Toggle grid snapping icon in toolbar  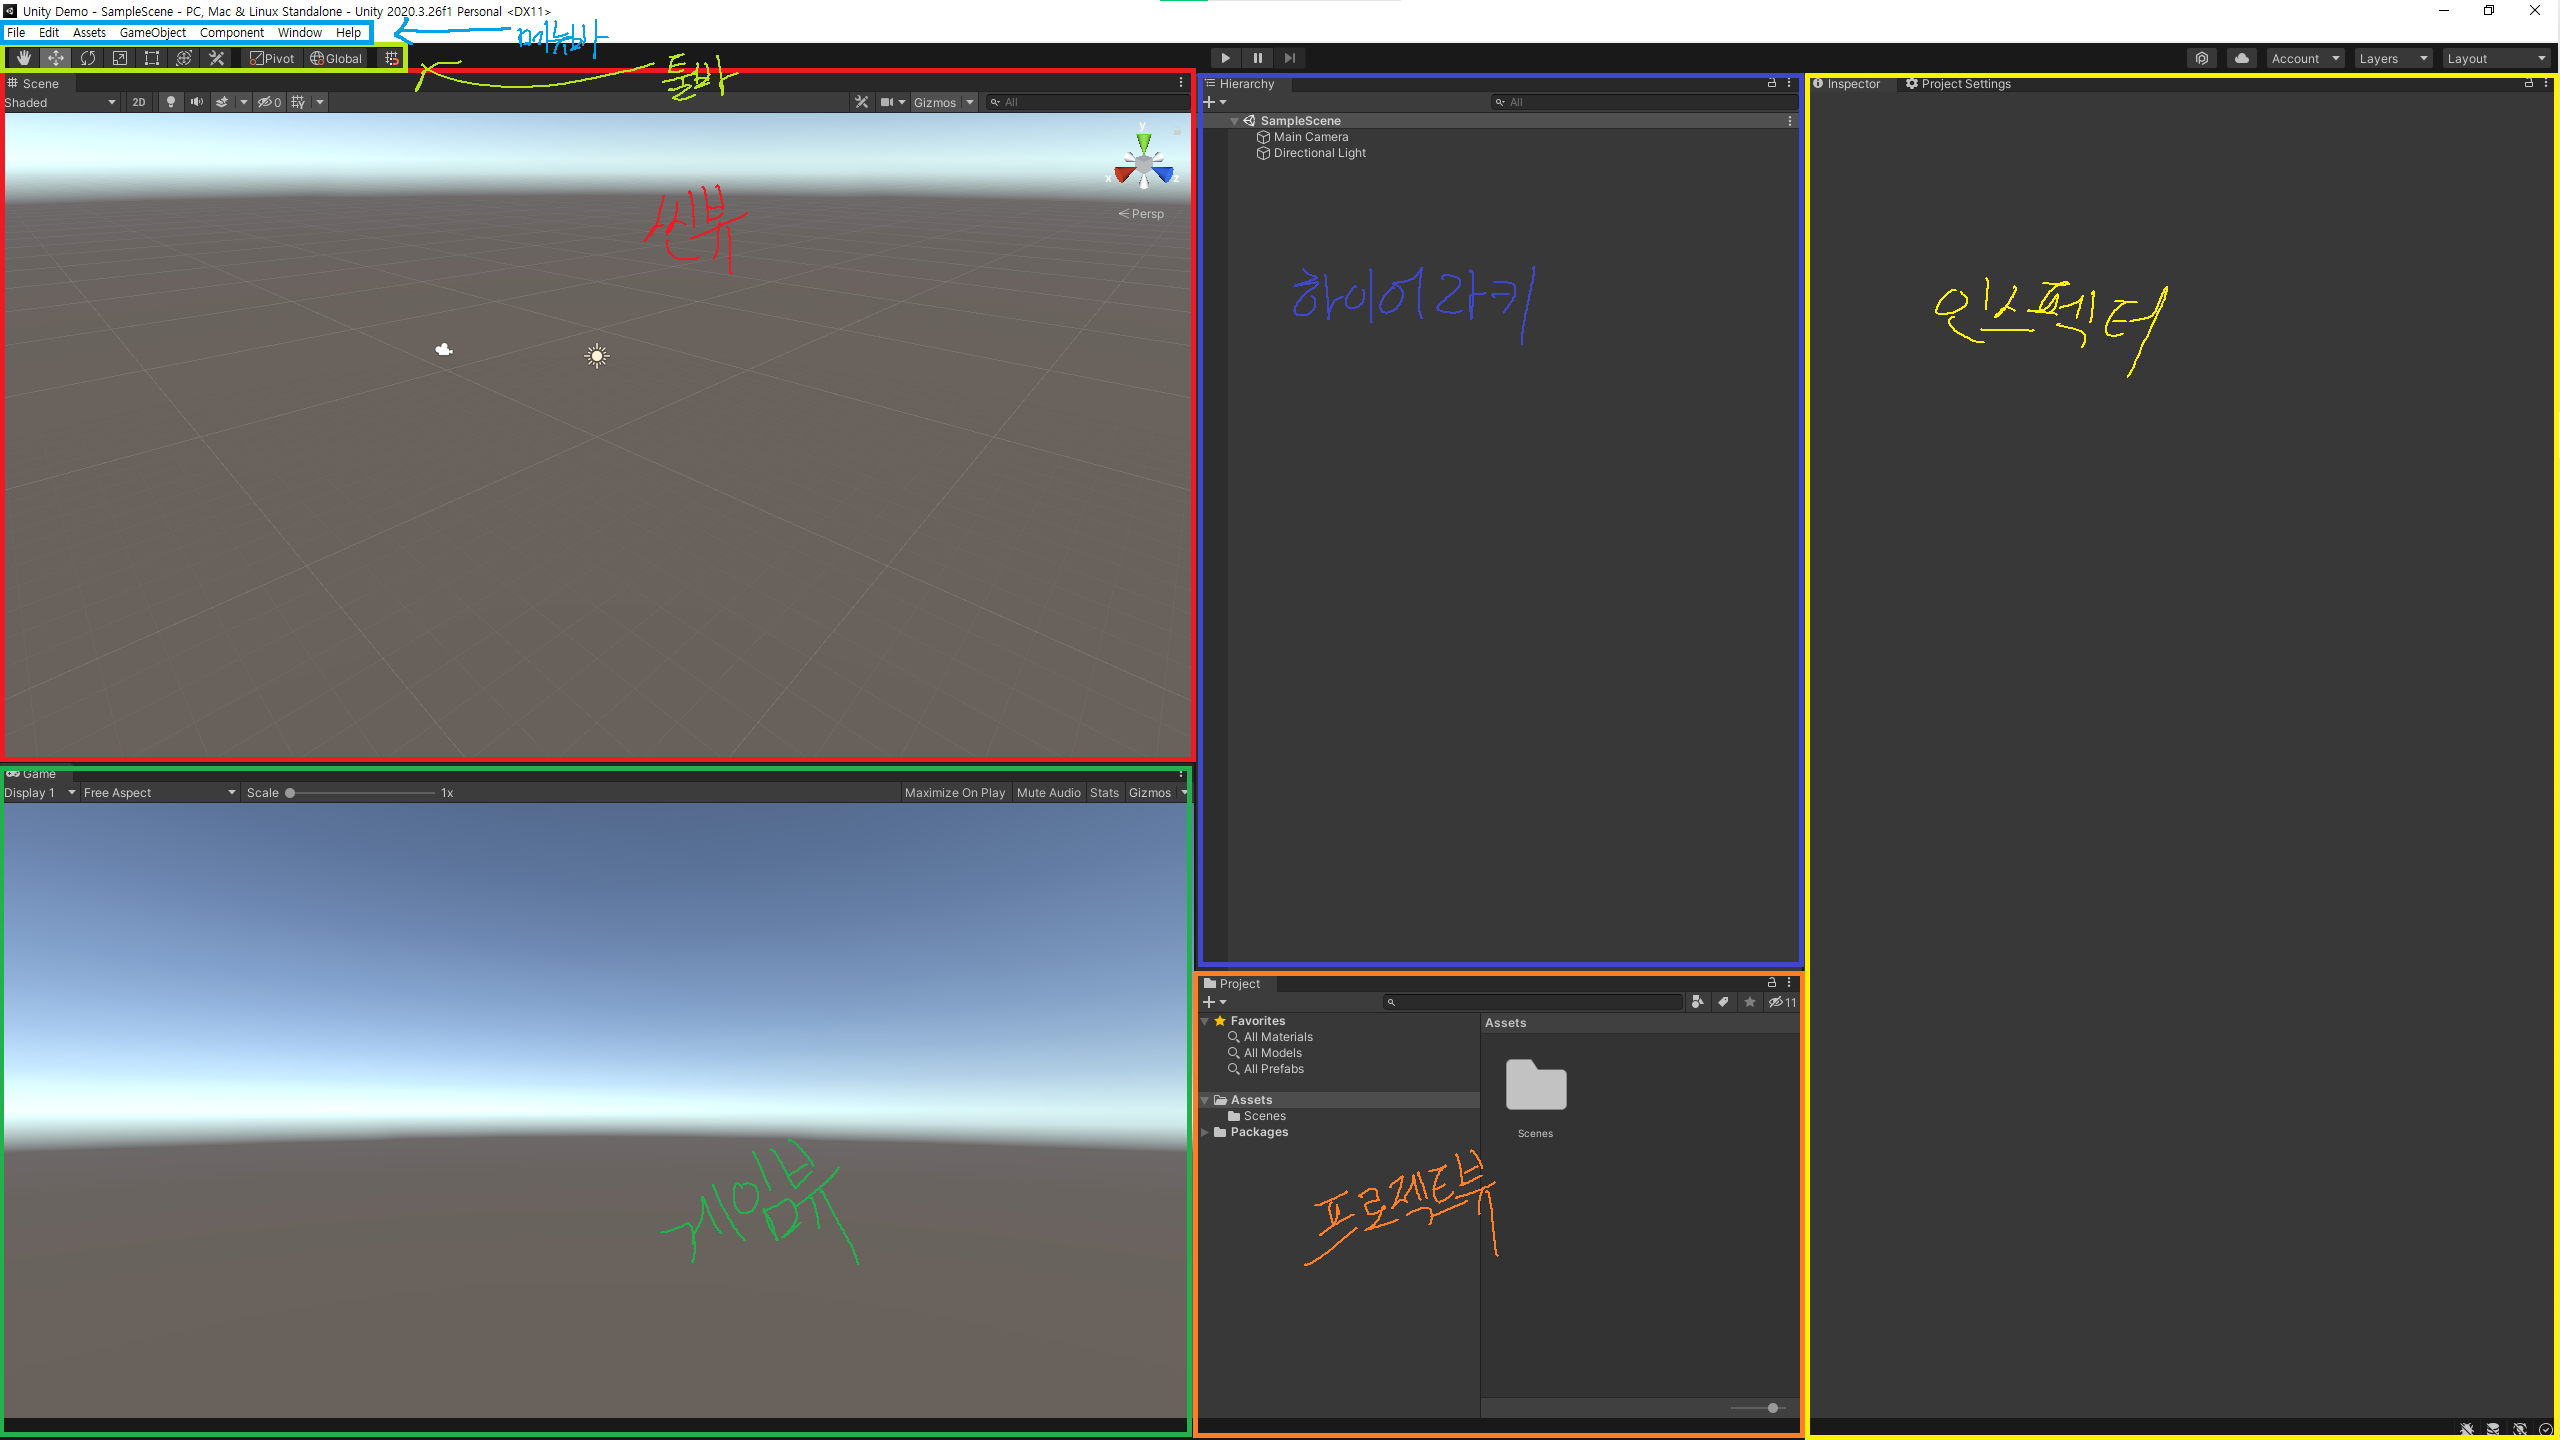[391, 58]
